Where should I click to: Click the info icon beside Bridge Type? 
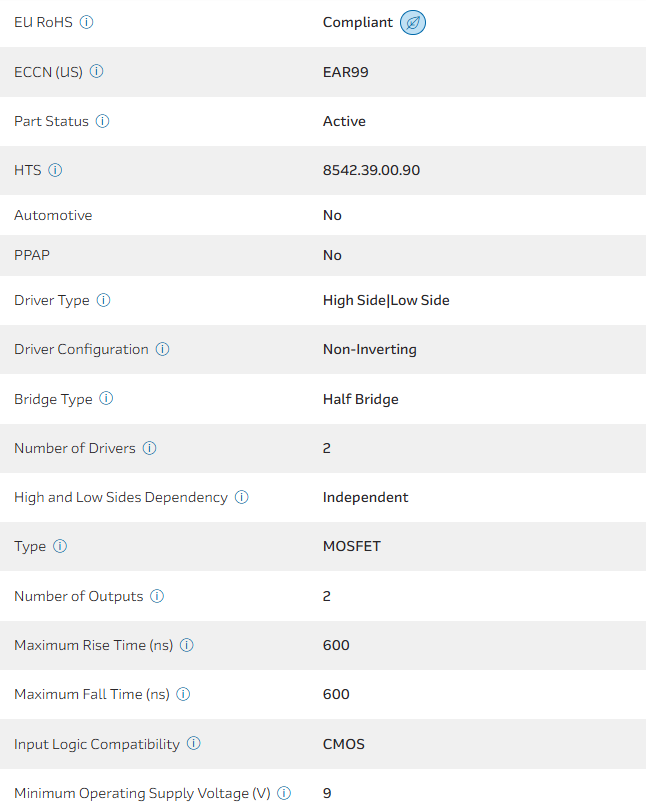(x=106, y=399)
